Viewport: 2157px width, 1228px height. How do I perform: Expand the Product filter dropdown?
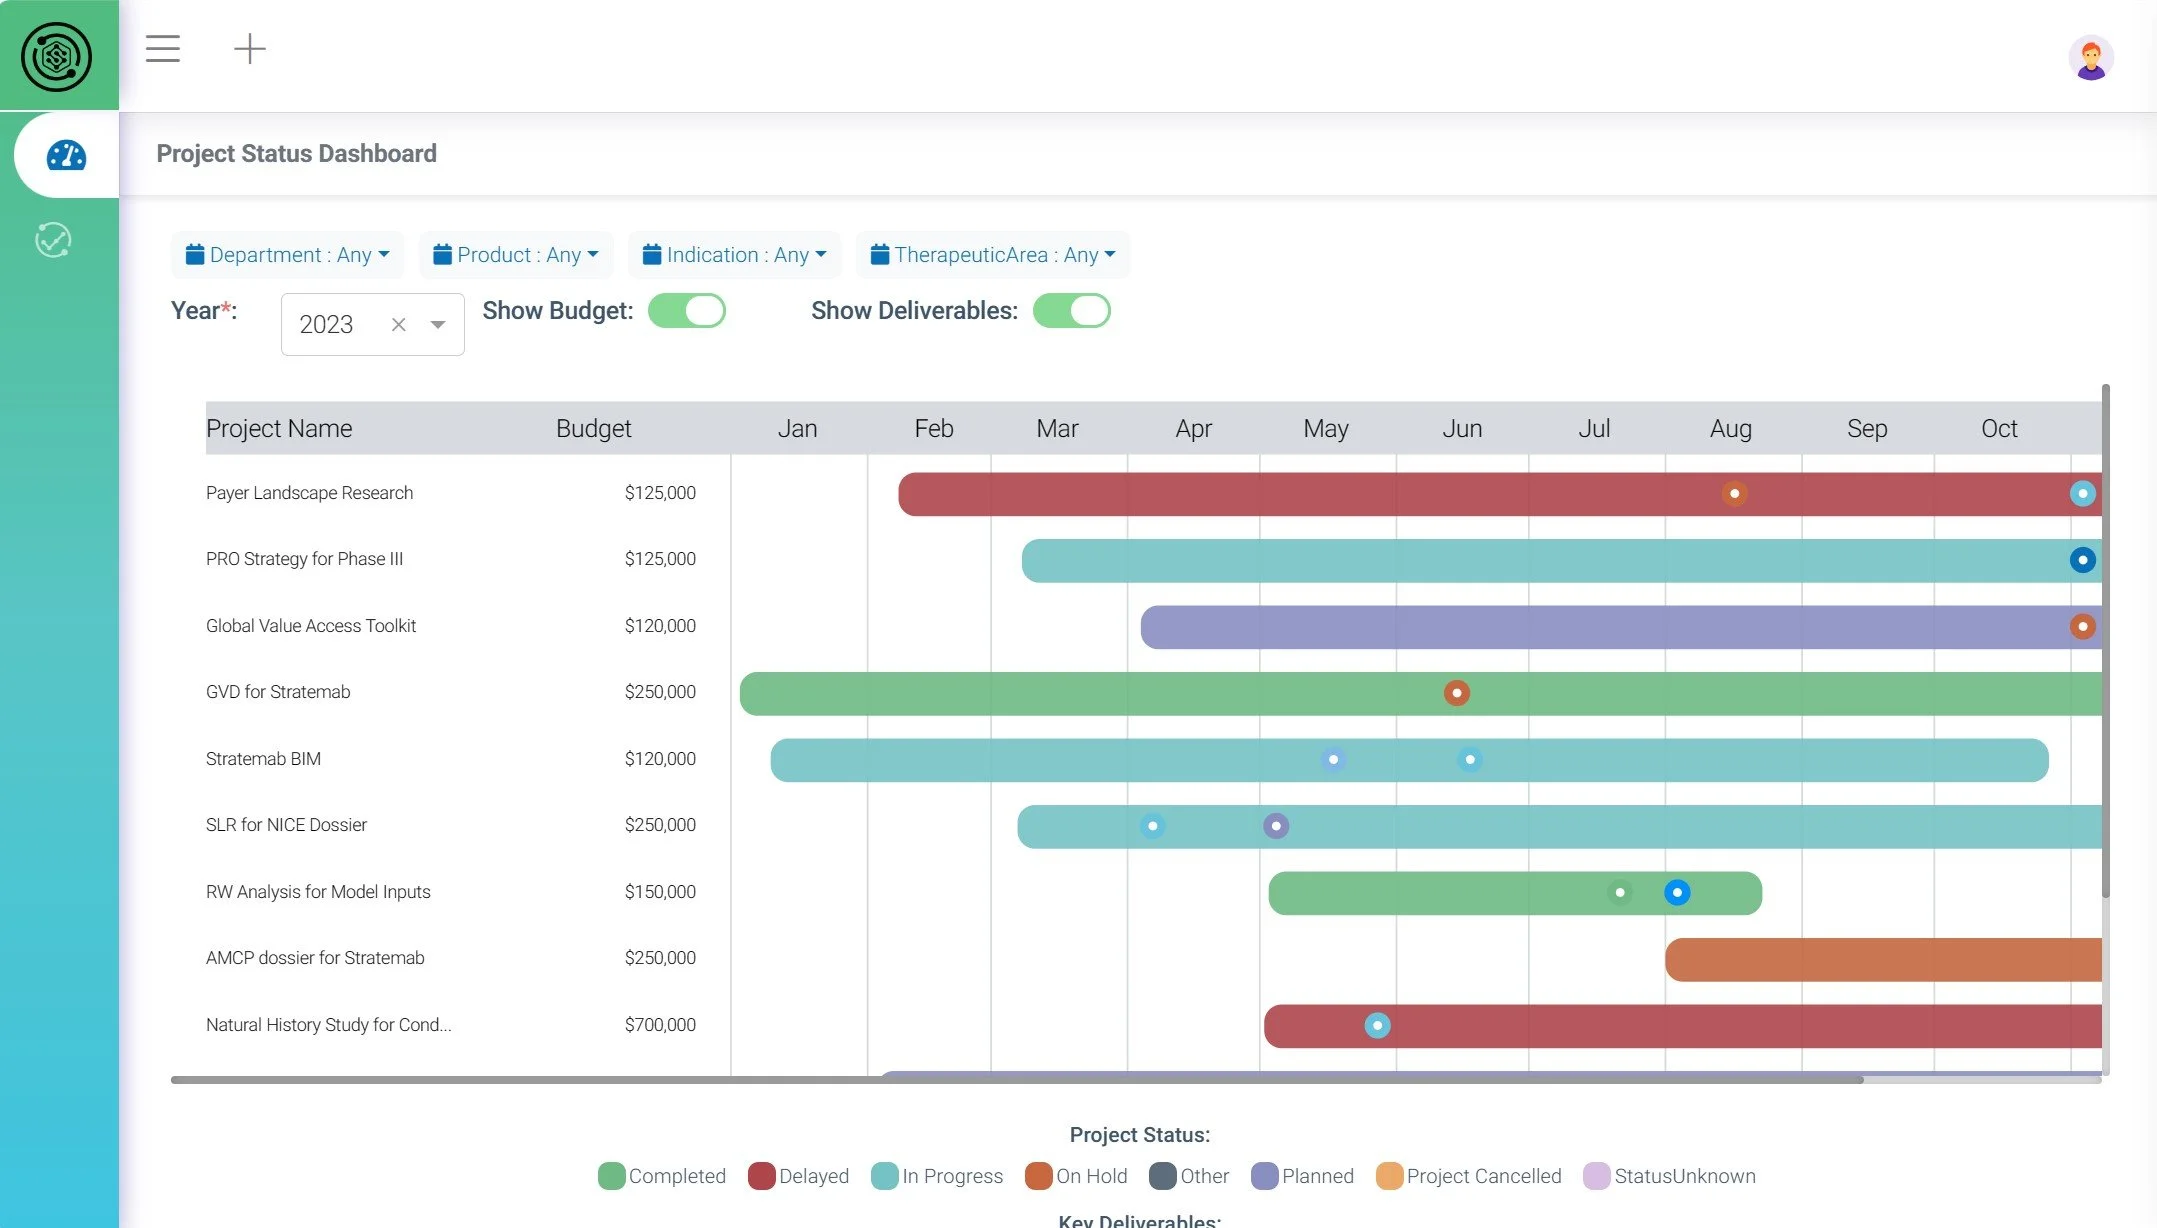coord(516,255)
